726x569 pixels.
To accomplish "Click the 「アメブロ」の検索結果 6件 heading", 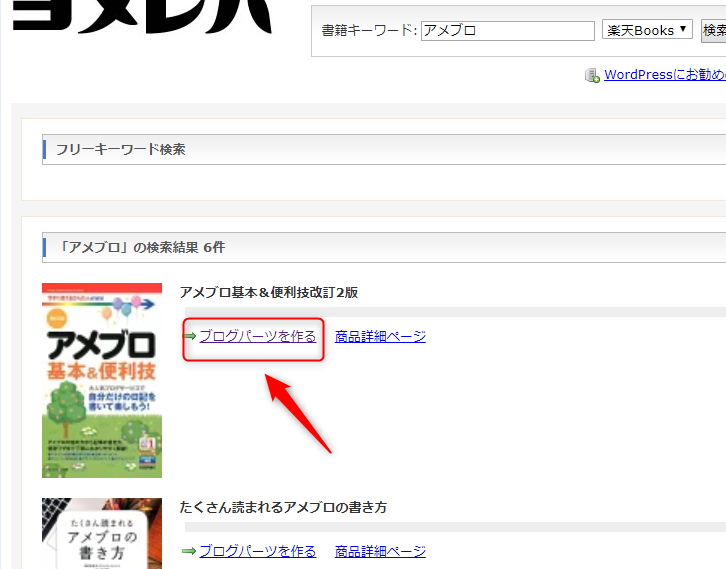I will click(x=141, y=248).
